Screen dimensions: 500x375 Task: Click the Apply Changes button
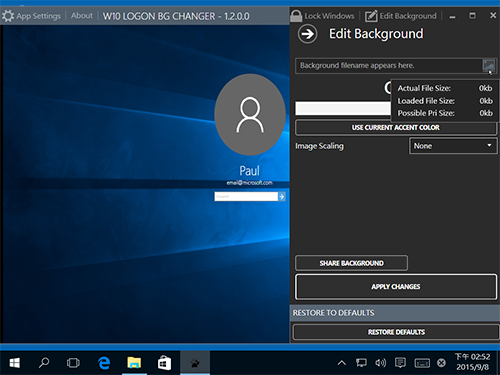[x=396, y=287]
